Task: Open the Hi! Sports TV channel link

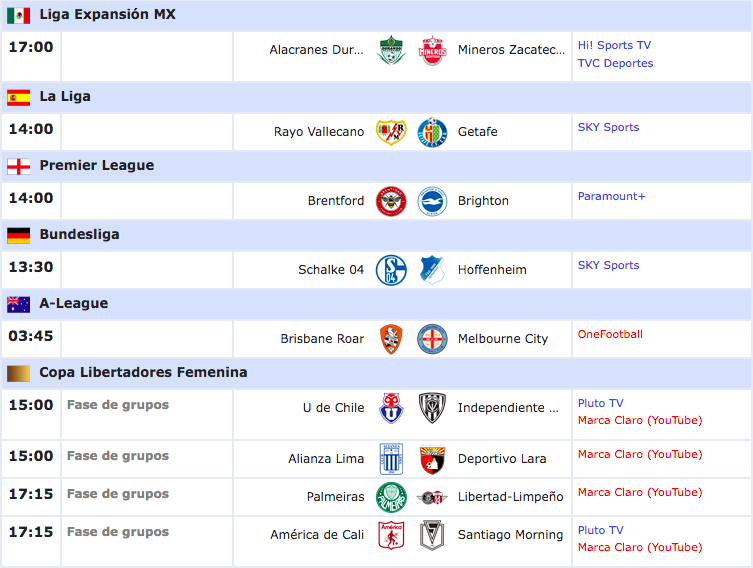Action: (614, 45)
